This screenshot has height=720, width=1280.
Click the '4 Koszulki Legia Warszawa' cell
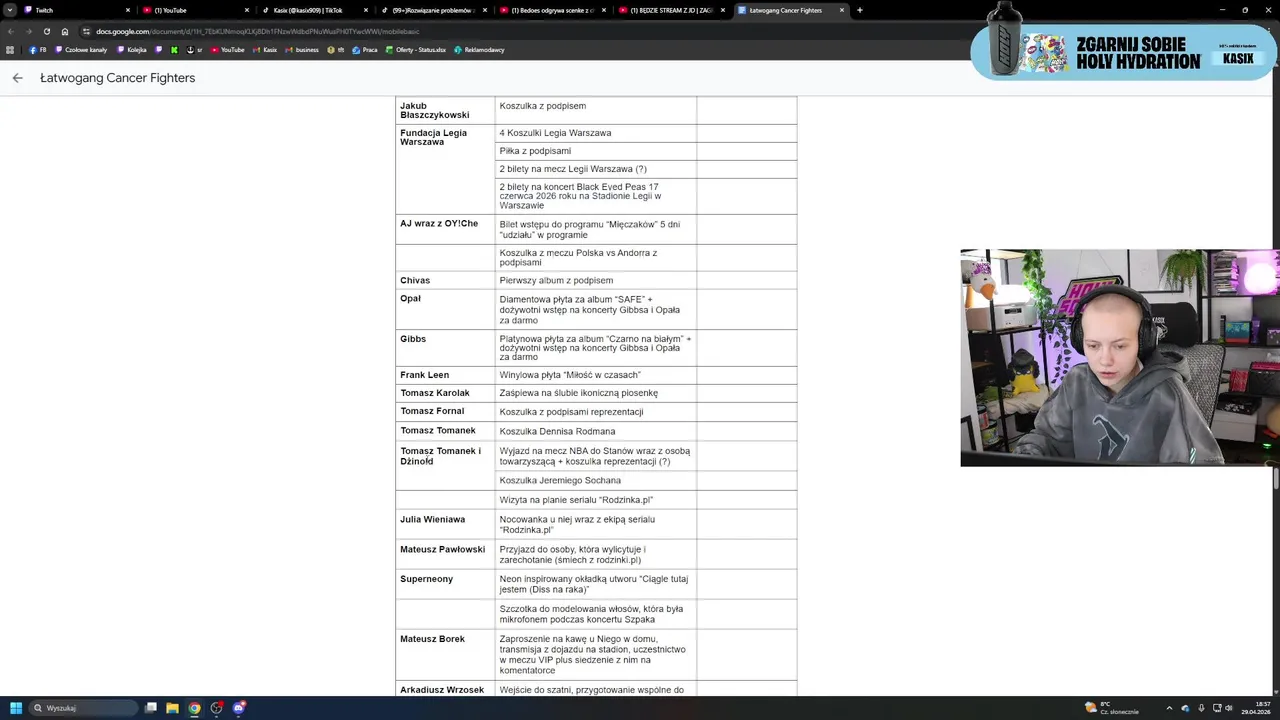(596, 133)
